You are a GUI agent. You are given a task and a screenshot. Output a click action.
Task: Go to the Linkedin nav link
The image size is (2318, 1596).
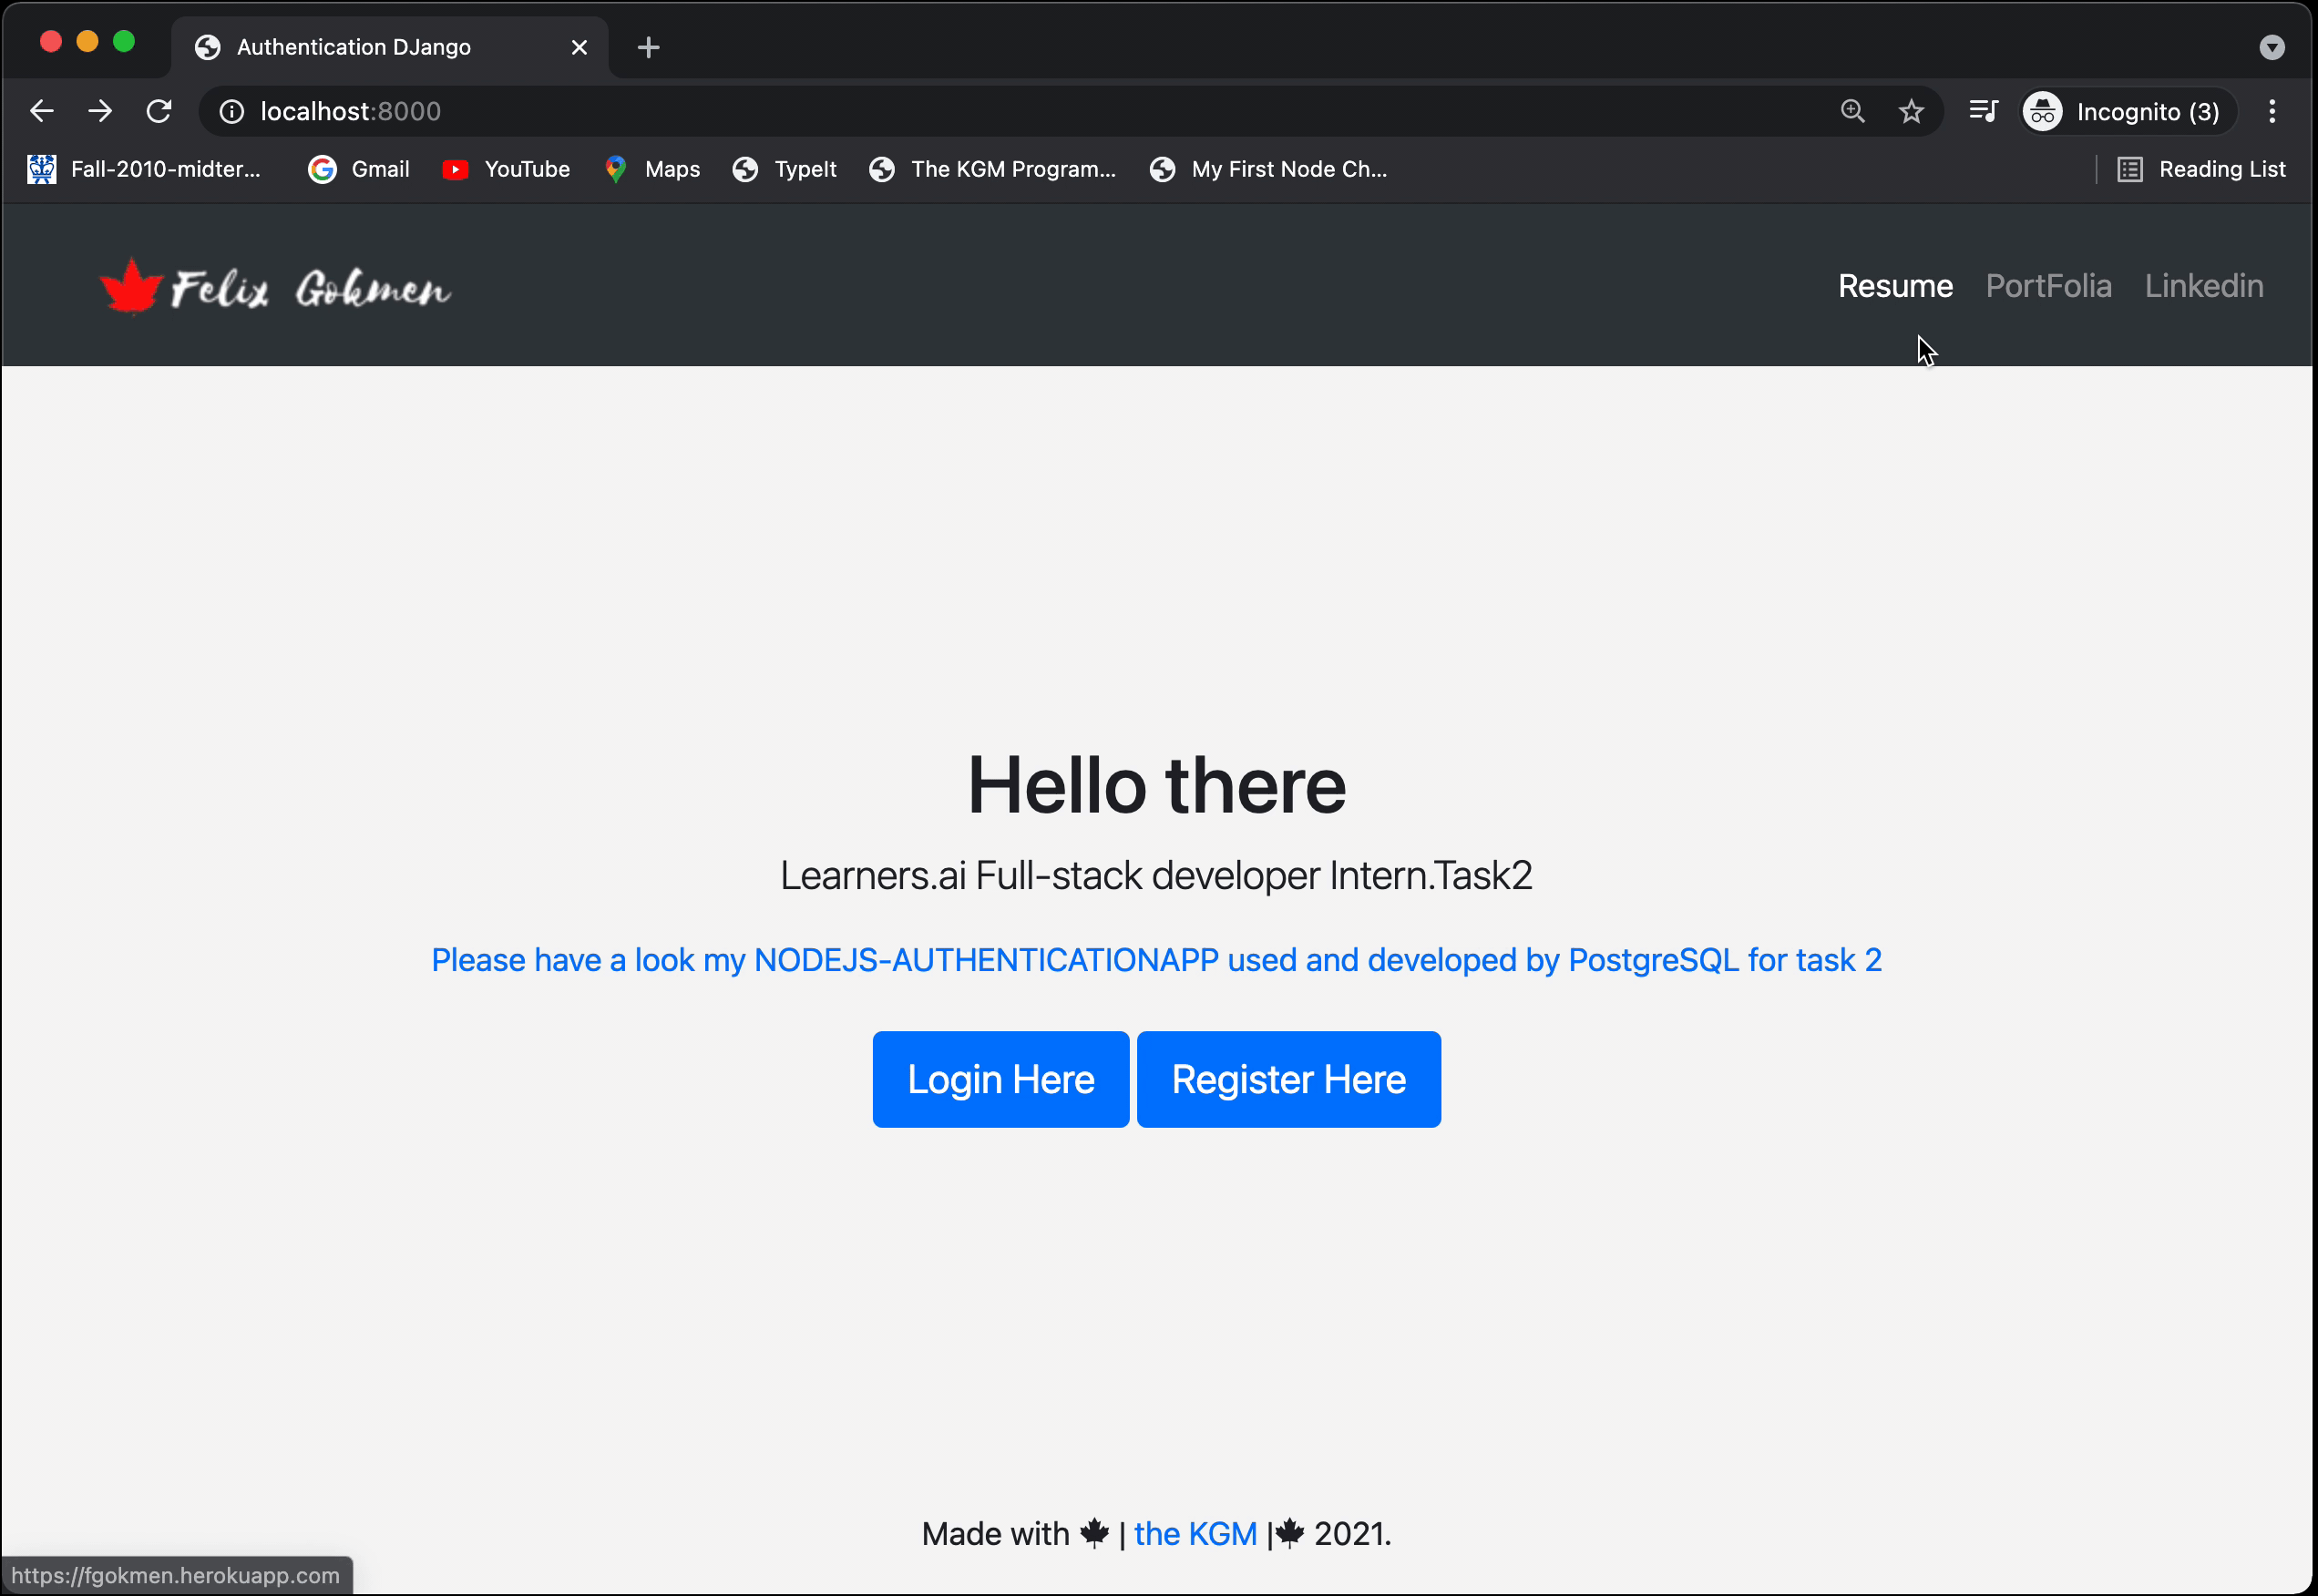2203,286
